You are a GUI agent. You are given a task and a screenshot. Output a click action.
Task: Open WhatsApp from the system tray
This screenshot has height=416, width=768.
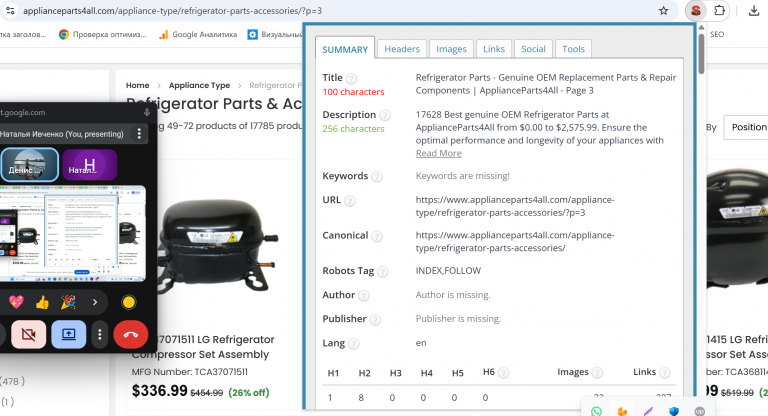coord(596,411)
